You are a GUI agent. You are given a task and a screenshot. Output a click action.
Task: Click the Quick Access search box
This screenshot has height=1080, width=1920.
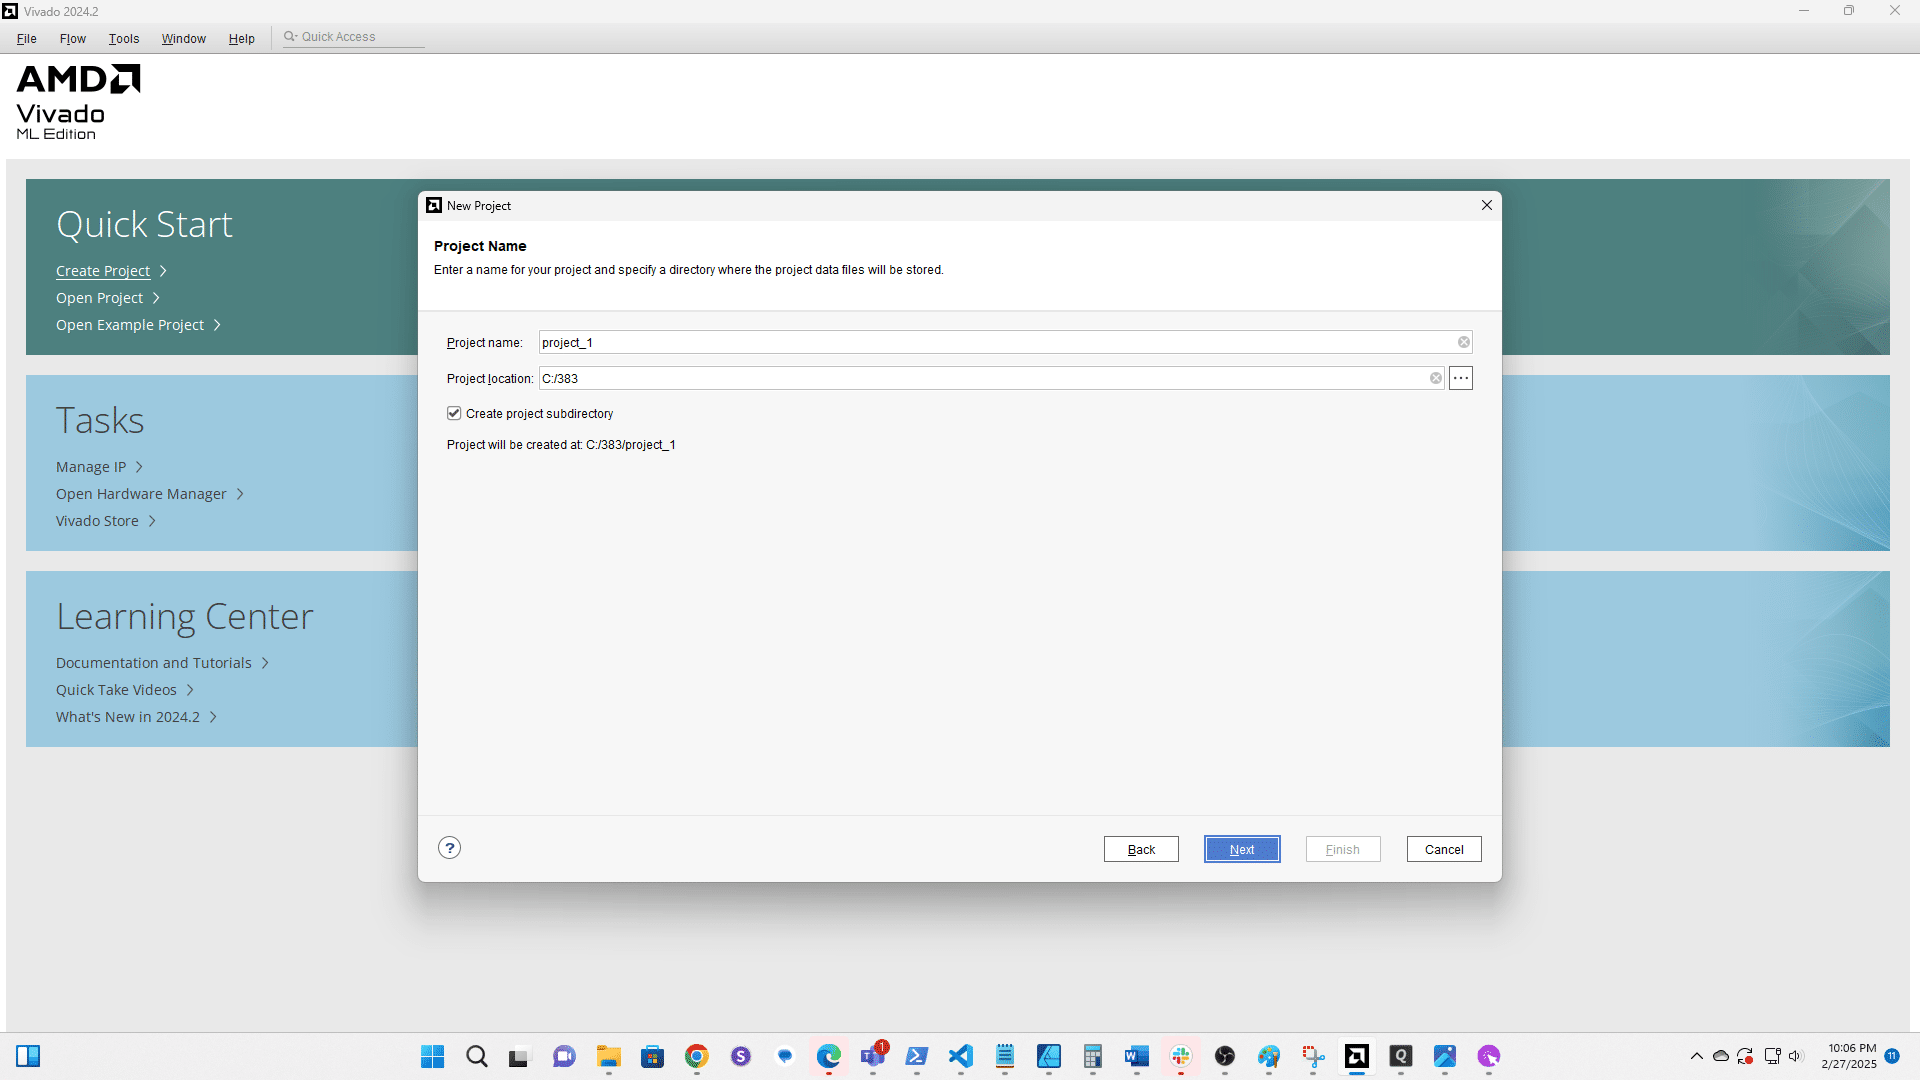(352, 36)
